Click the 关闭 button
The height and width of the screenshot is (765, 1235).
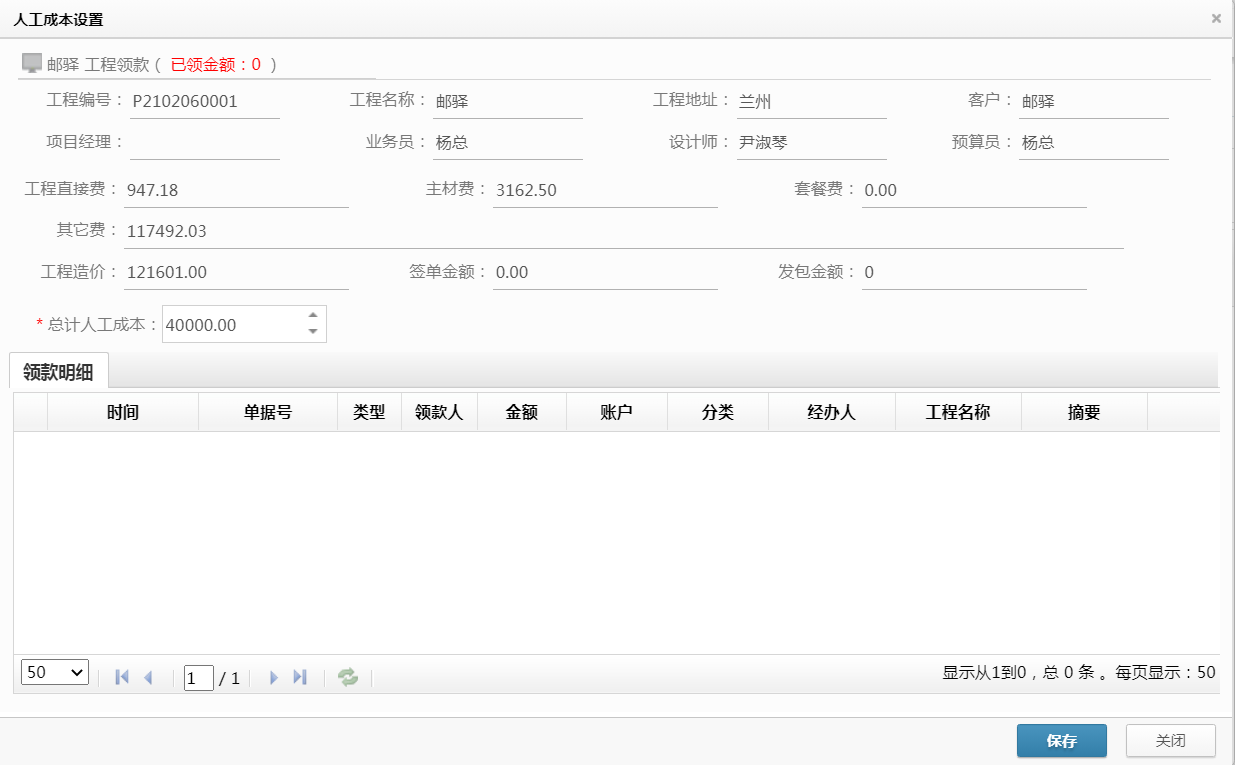click(x=1170, y=741)
